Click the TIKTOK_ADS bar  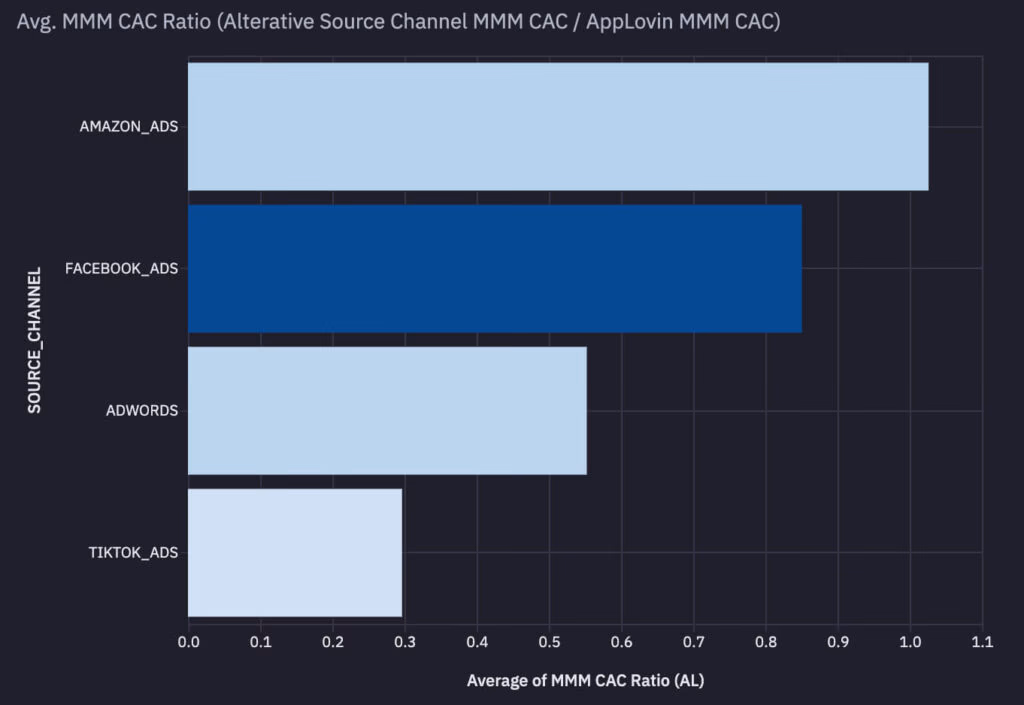pyautogui.click(x=295, y=551)
